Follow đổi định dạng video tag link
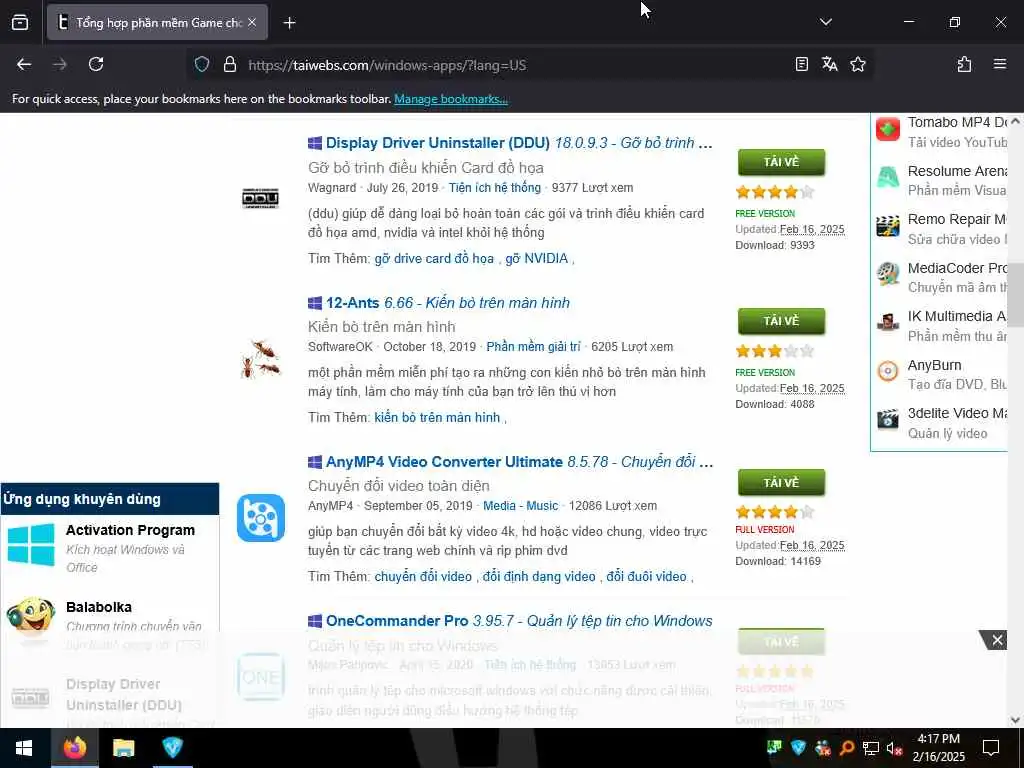Viewport: 1024px width, 768px height. (539, 577)
